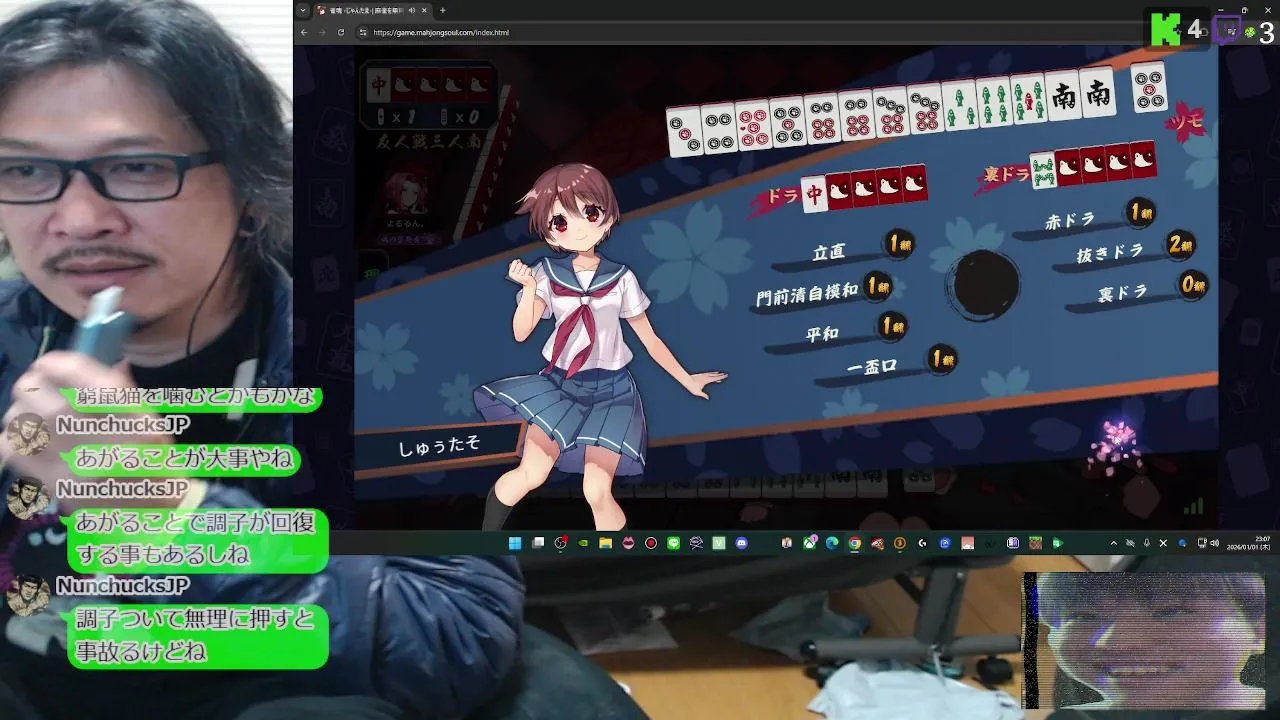
Task: Expand the system tray hidden icons chevron
Action: tap(1113, 543)
